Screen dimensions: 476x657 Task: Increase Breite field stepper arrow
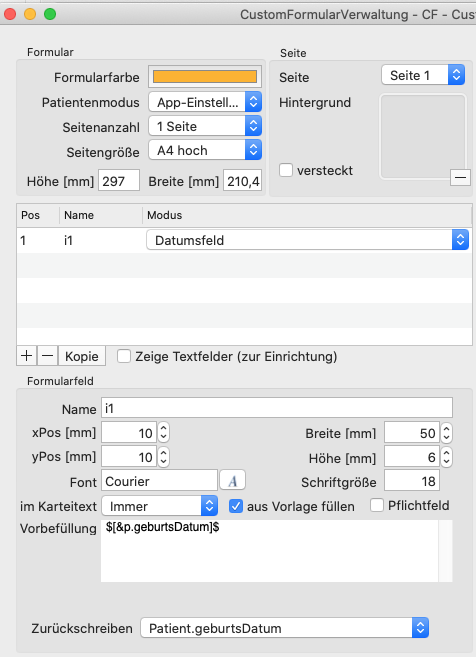pyautogui.click(x=446, y=428)
